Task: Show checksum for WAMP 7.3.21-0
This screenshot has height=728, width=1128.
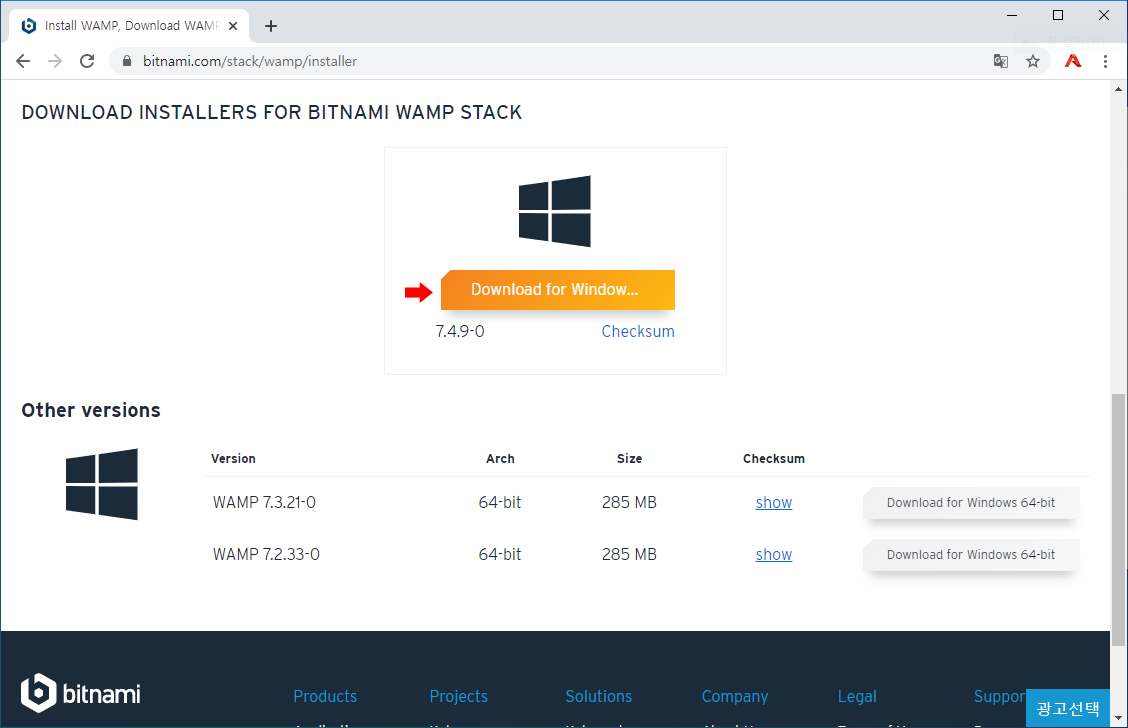Action: pos(773,503)
